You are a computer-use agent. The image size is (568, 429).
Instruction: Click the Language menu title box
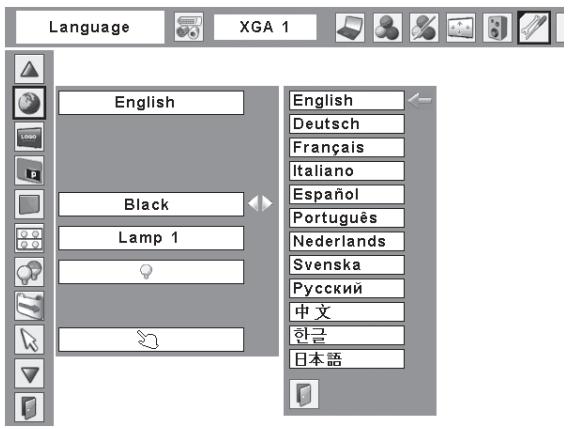tap(90, 27)
